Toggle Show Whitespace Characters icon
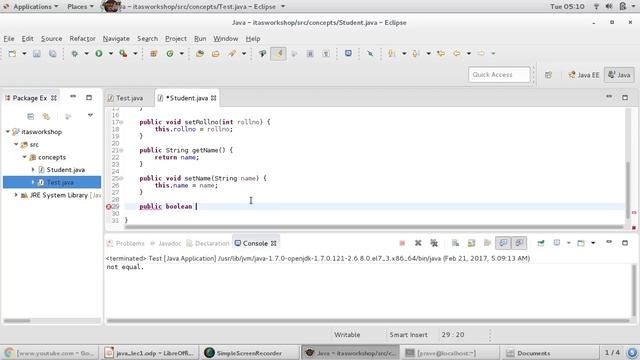The height and width of the screenshot is (360, 640). pos(326,53)
